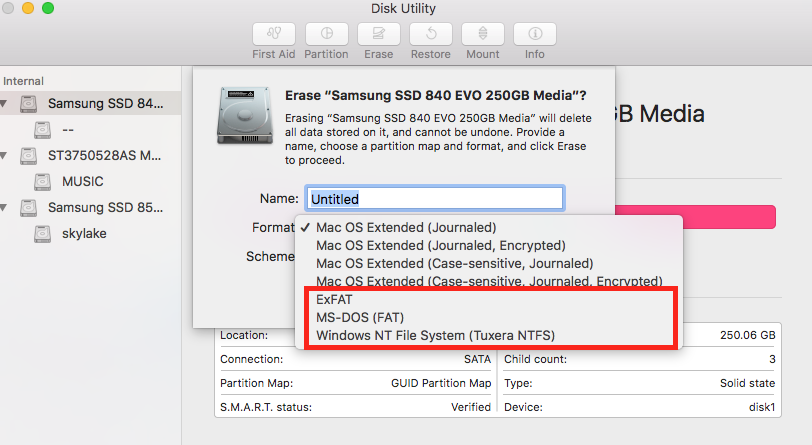This screenshot has width=812, height=445.
Task: Click the 250.06 GB capacity value
Action: 747,335
